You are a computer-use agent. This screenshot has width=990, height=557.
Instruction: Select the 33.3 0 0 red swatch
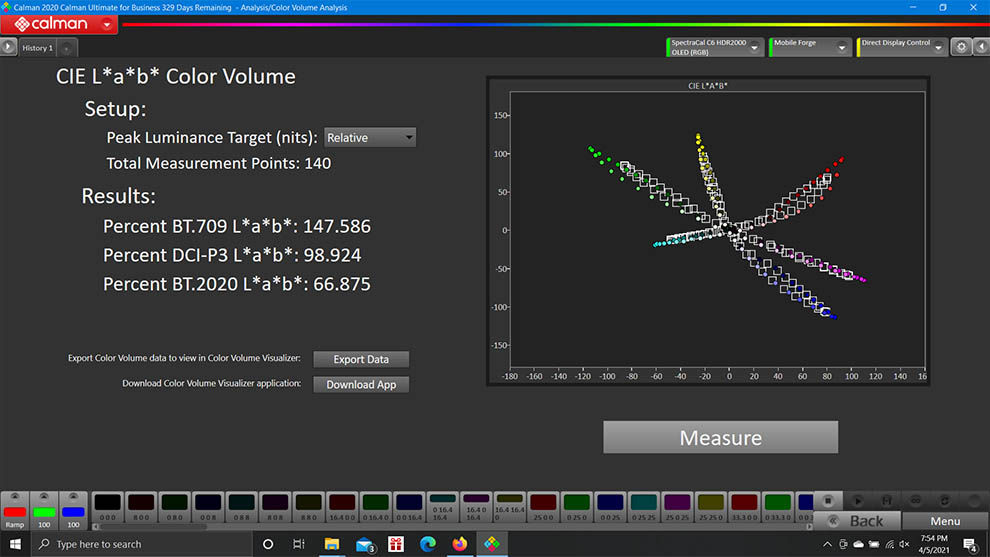(744, 507)
